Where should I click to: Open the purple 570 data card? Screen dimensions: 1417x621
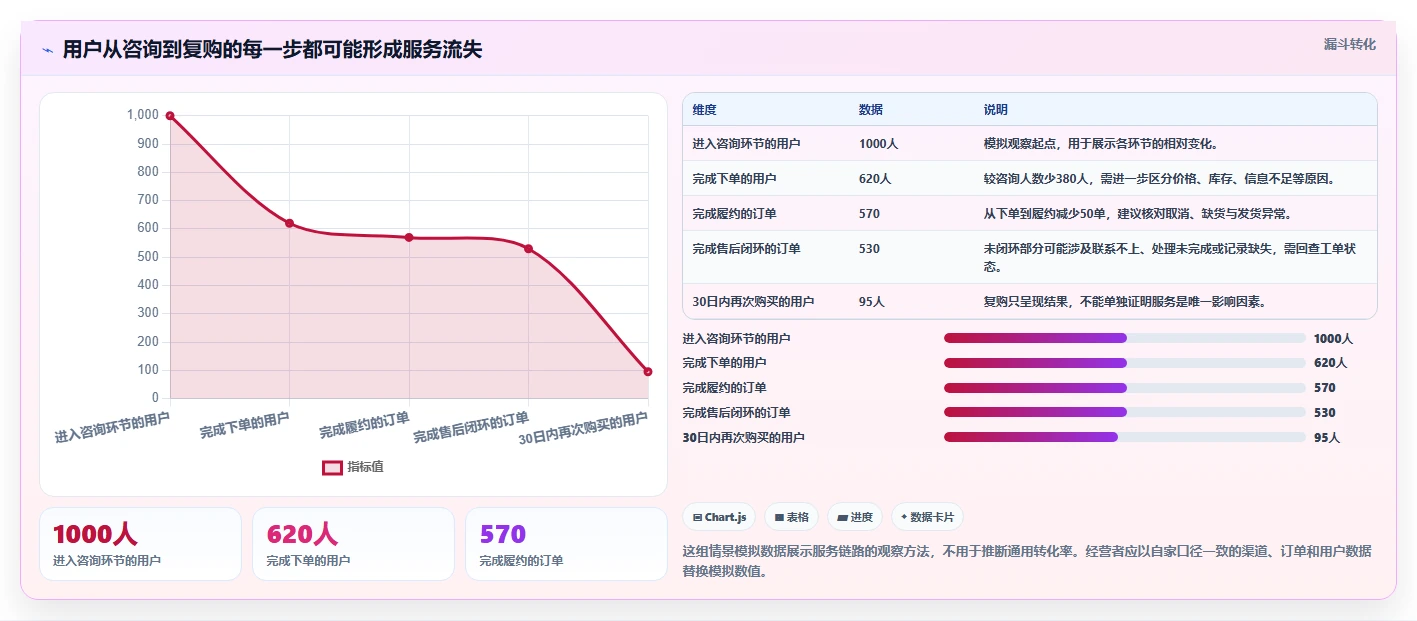(x=566, y=544)
